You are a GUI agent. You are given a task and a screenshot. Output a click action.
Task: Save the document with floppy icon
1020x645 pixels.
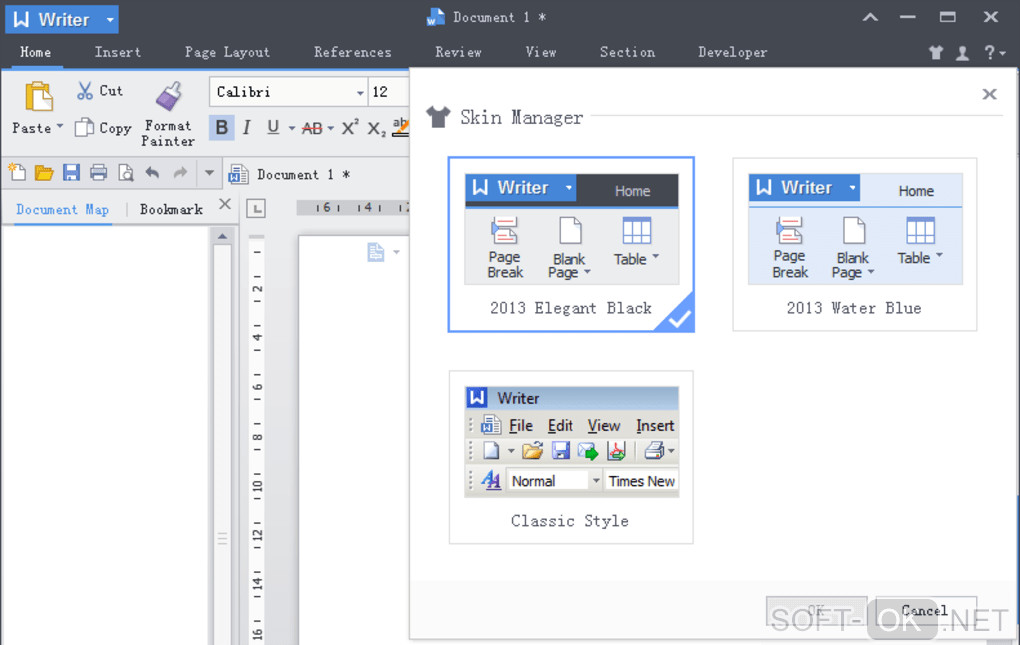71,172
